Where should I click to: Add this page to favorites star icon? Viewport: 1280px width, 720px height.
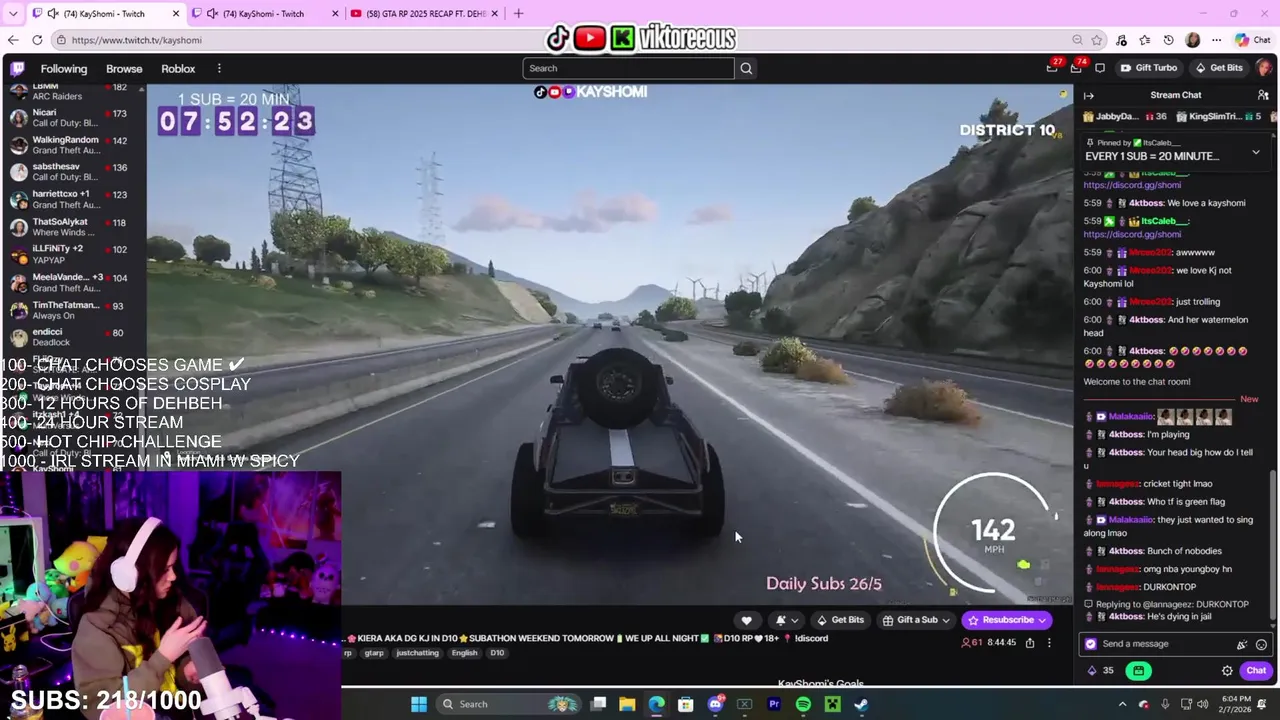click(x=1097, y=40)
